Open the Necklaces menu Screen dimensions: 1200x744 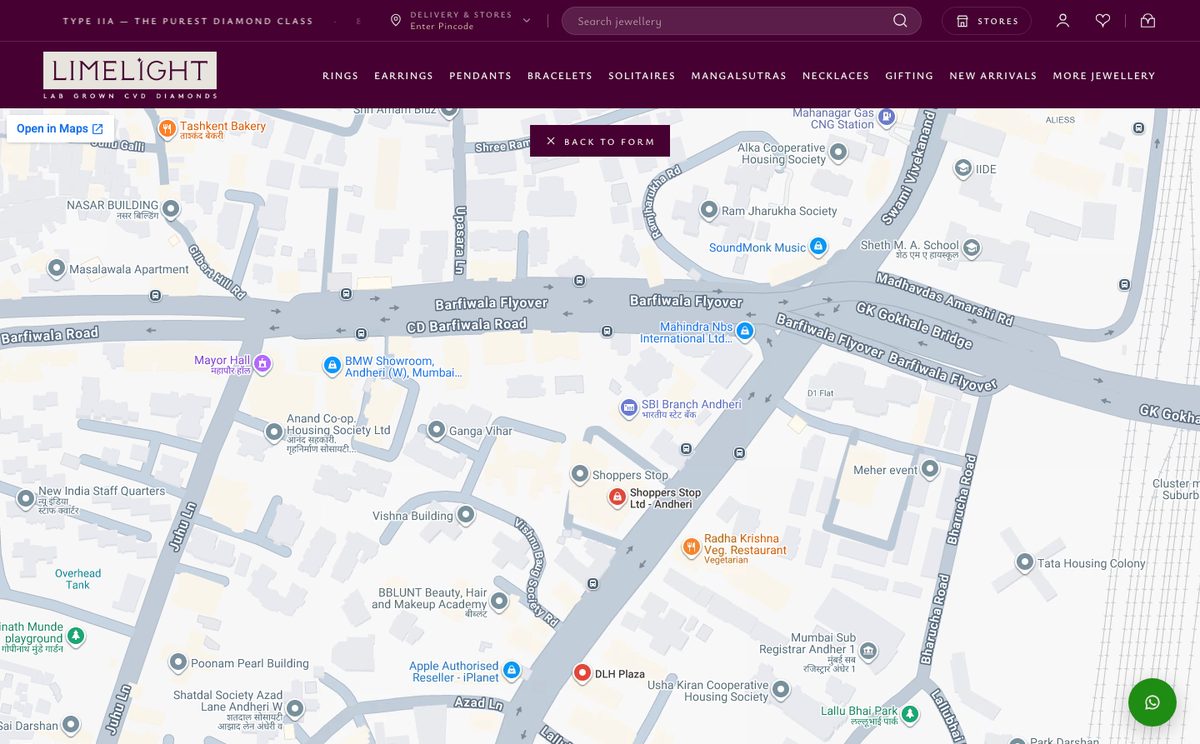[836, 76]
